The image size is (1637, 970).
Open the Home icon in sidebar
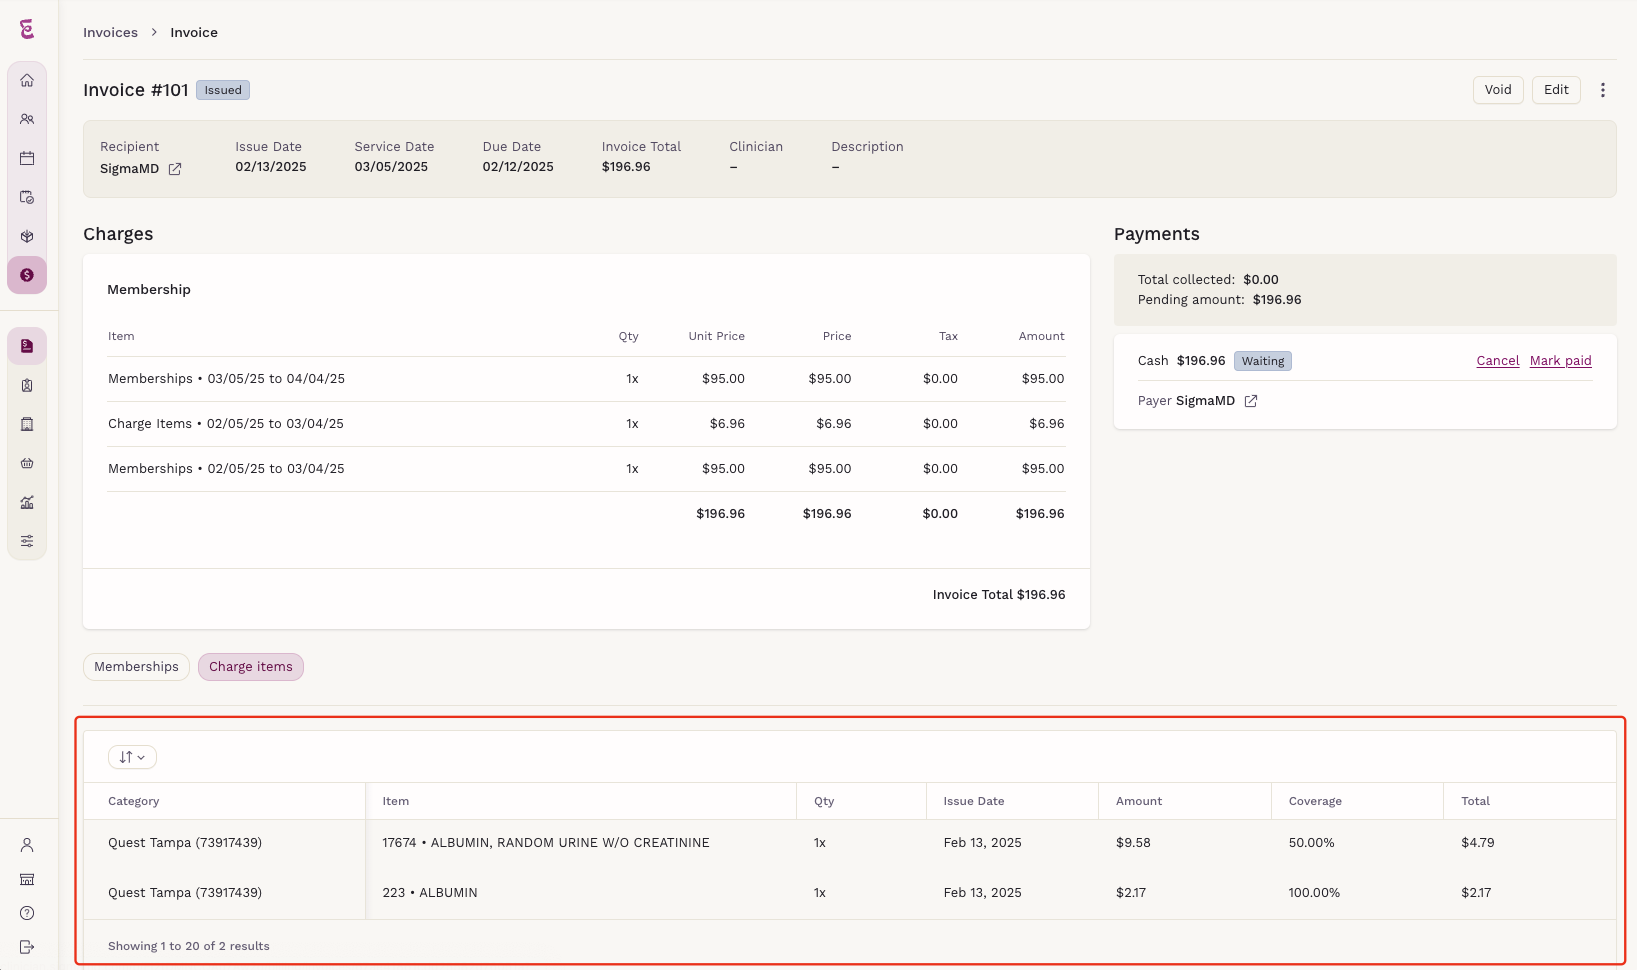coord(27,80)
